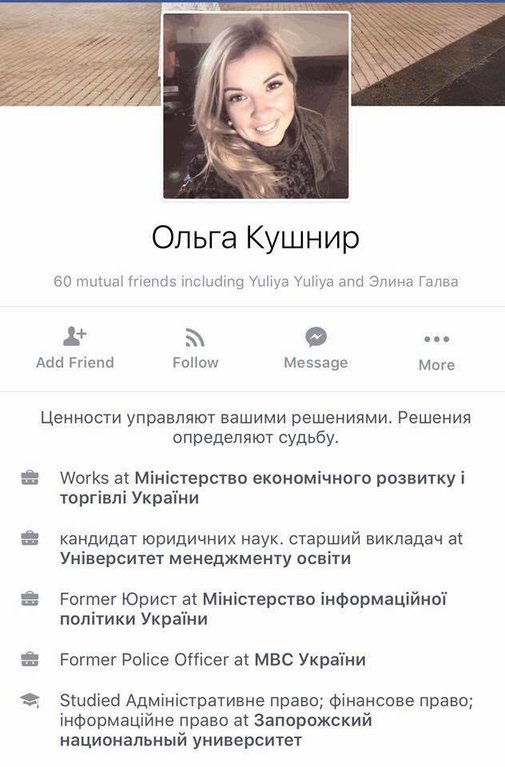Open the profile photo thumbnail
The image size is (505, 767).
(256, 106)
